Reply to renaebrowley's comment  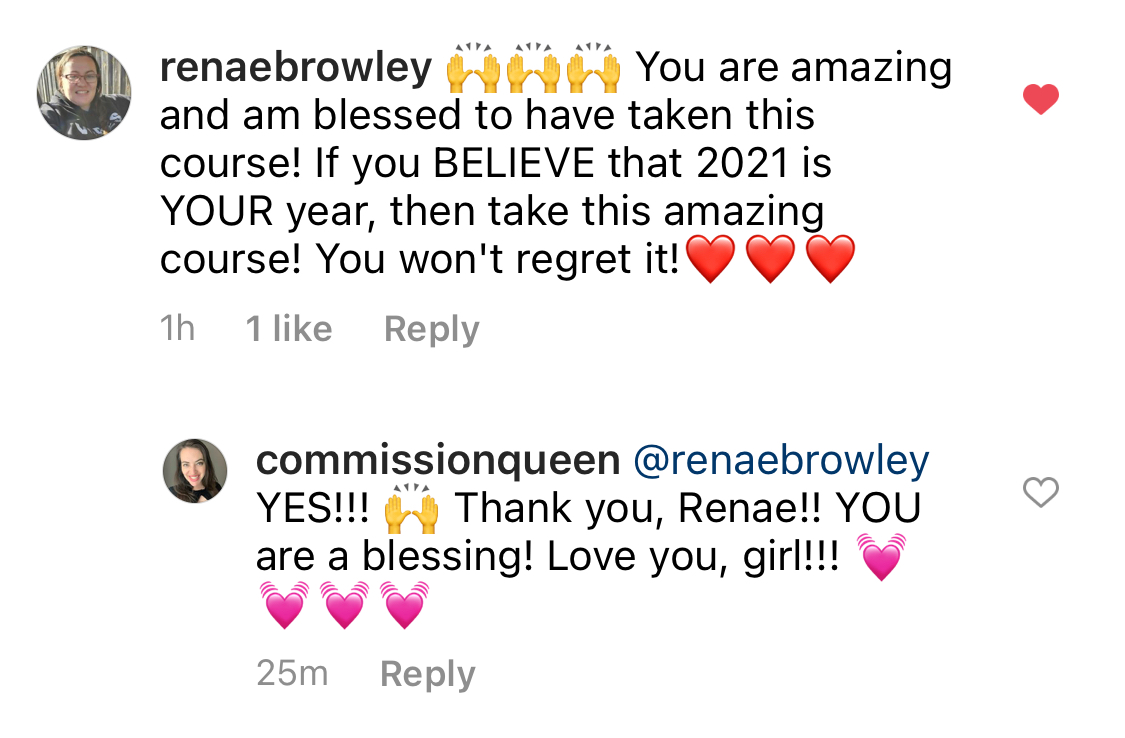coord(432,329)
